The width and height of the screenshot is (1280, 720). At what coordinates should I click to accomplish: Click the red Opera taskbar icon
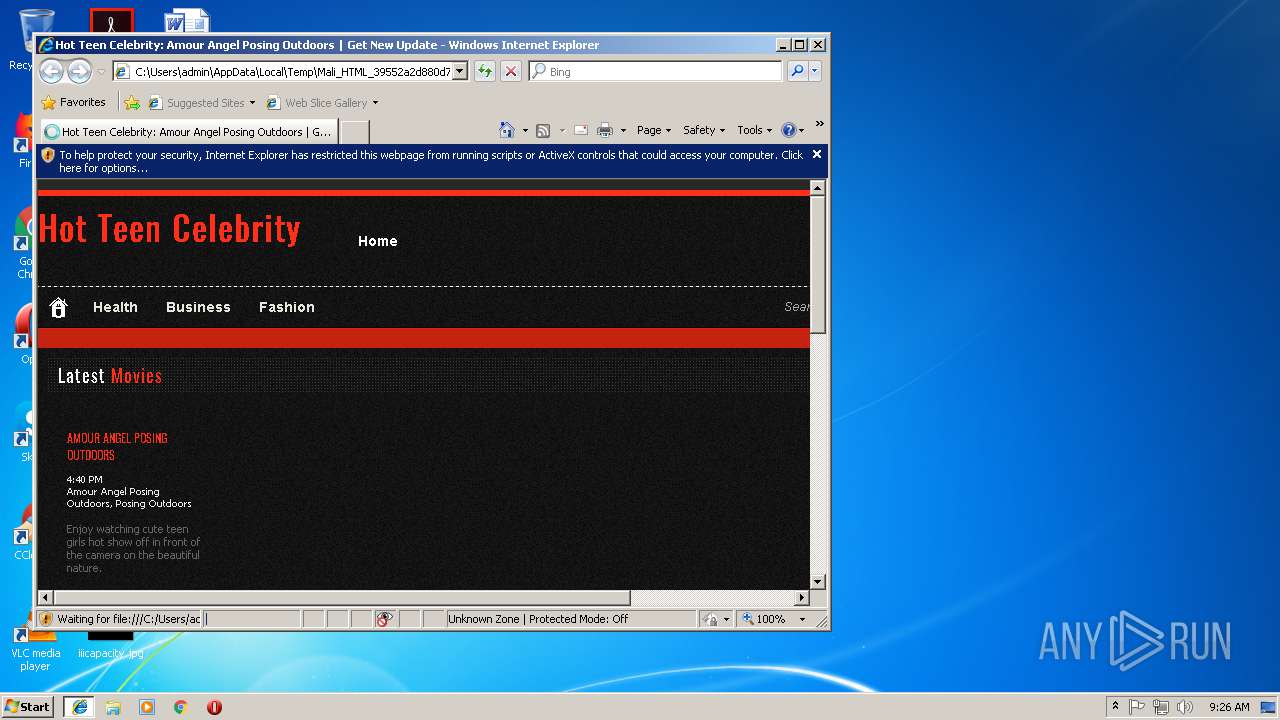point(214,706)
